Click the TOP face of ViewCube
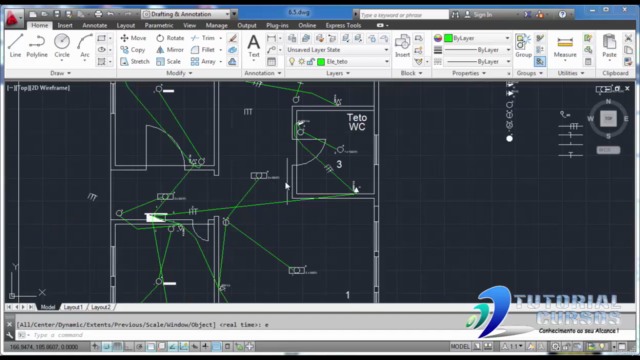This screenshot has width=640, height=360. [608, 118]
